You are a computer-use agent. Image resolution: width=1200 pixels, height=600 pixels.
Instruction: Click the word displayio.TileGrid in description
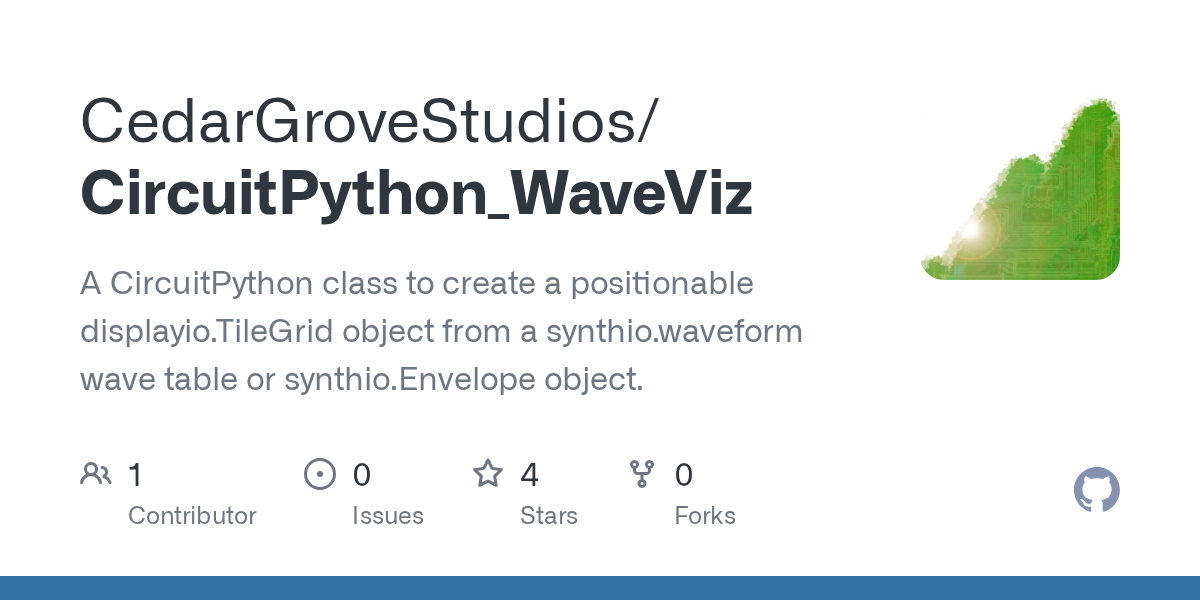tap(208, 332)
